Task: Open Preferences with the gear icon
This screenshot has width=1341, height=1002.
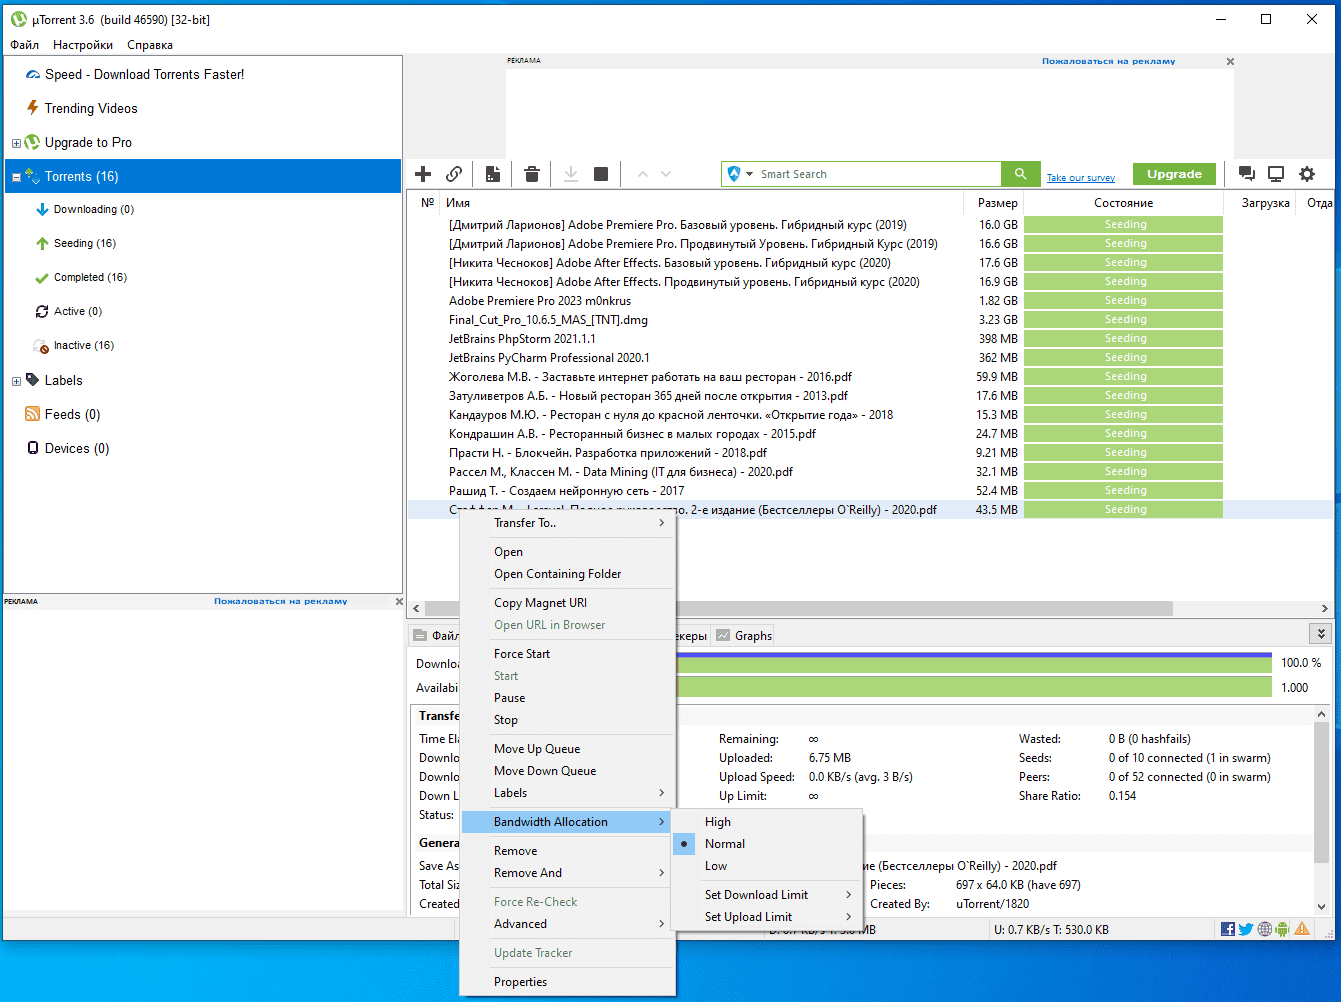Action: [x=1307, y=174]
